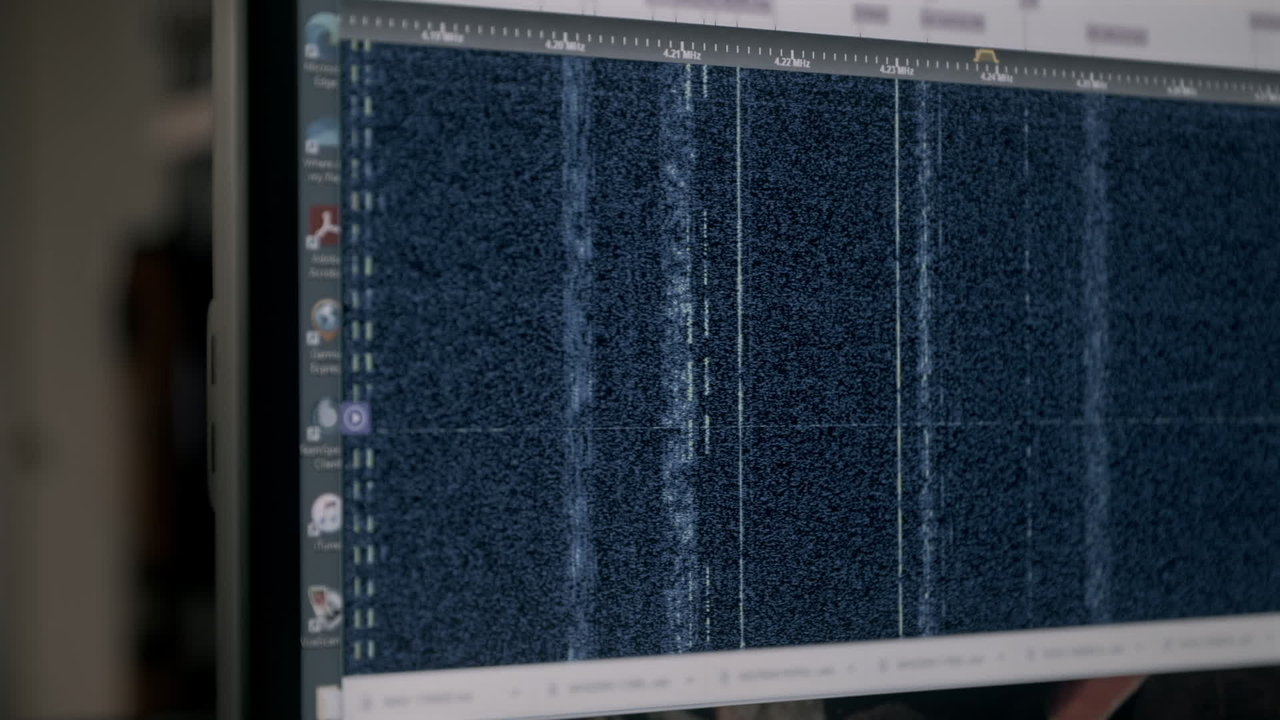
Task: Click the purple play icon beside the waterfall
Action: click(355, 418)
